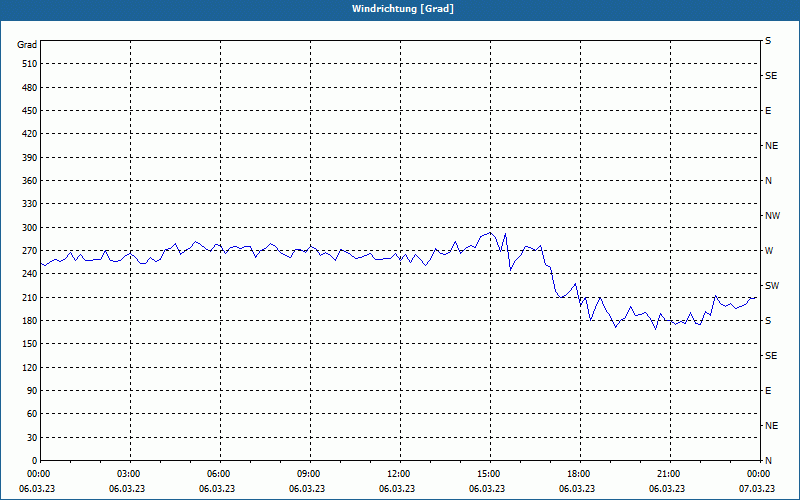Viewport: 800px width, 500px height.
Task: Click the y-axis value "270"
Action: [x=30, y=251]
